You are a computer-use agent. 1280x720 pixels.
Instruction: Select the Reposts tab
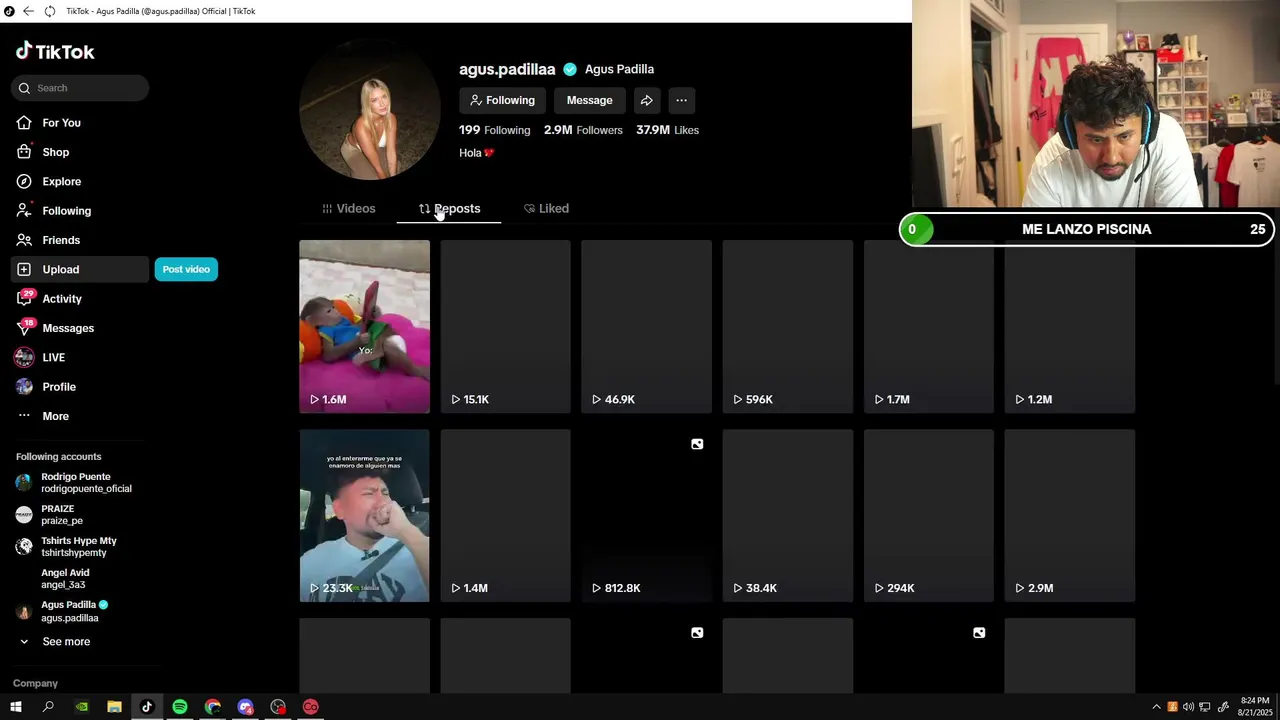[449, 208]
